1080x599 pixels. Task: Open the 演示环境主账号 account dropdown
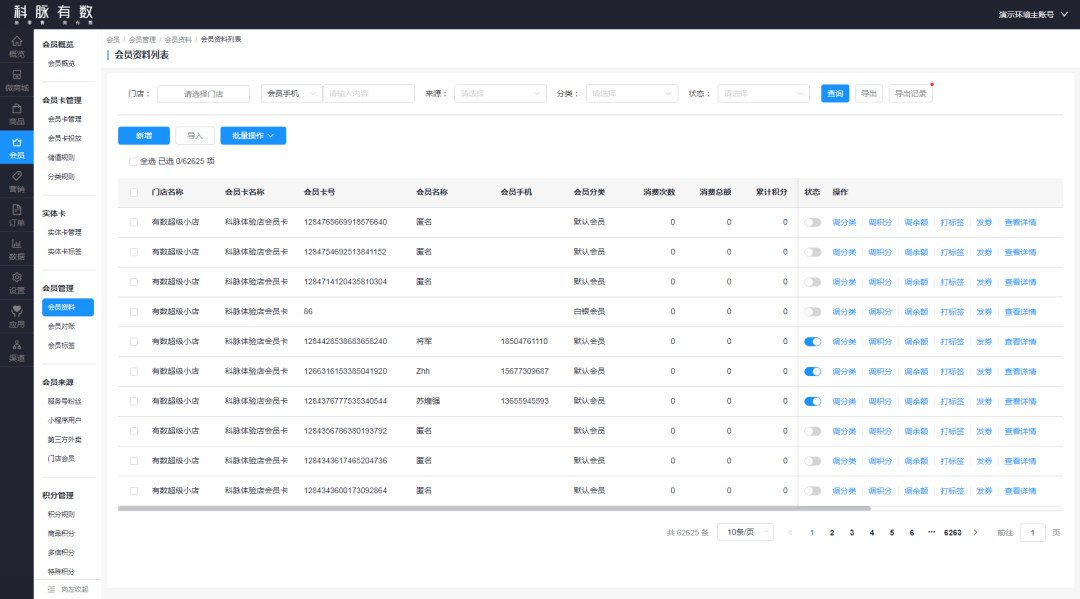coord(1033,14)
